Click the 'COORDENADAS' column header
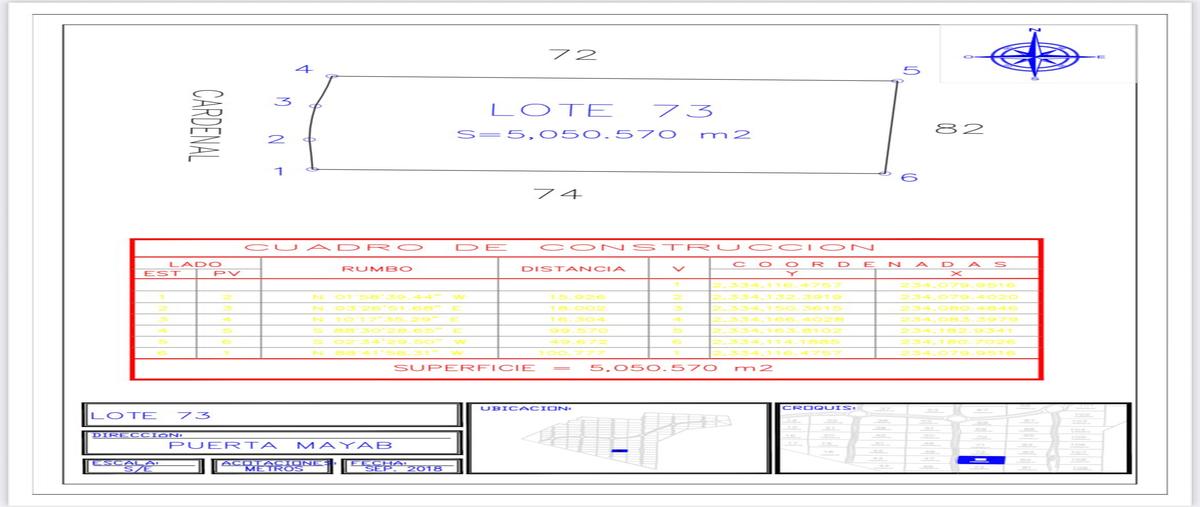The width and height of the screenshot is (1200, 507). (869, 263)
